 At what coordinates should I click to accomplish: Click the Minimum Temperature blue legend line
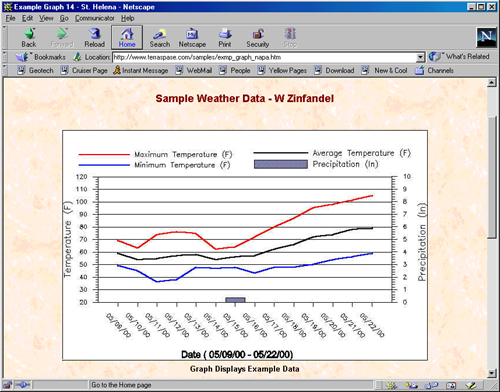point(104,165)
